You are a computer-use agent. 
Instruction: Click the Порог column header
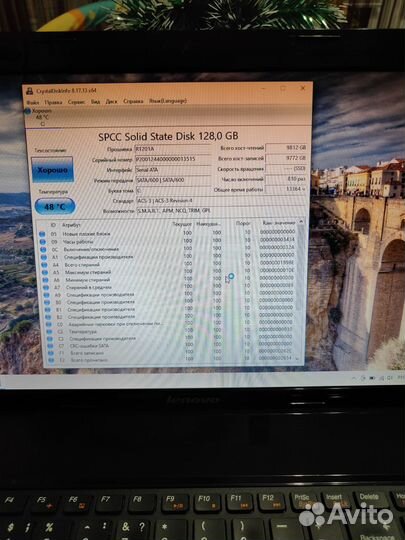[243, 224]
